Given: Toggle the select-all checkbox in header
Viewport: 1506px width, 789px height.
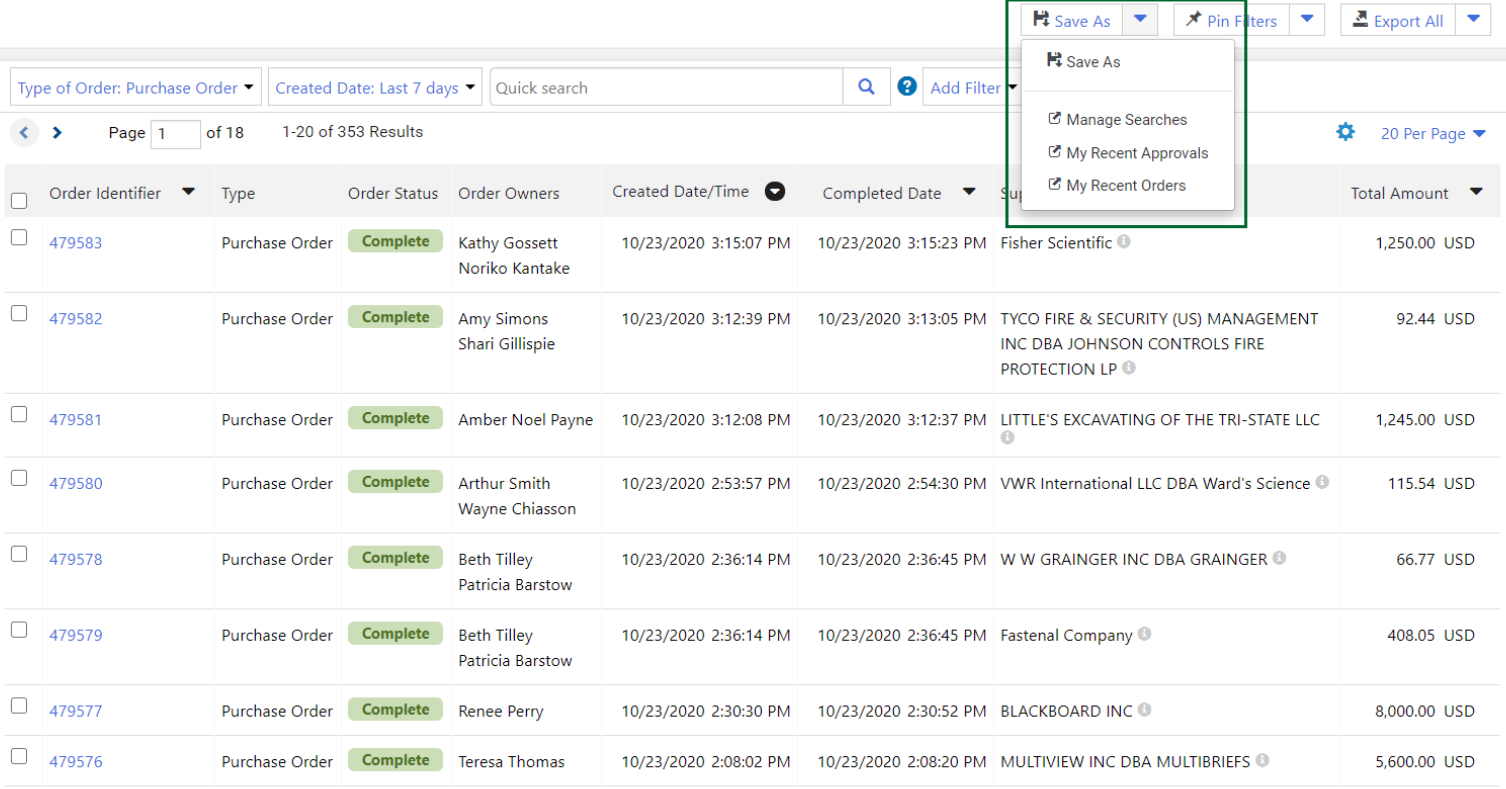Looking at the screenshot, I should coord(19,201).
